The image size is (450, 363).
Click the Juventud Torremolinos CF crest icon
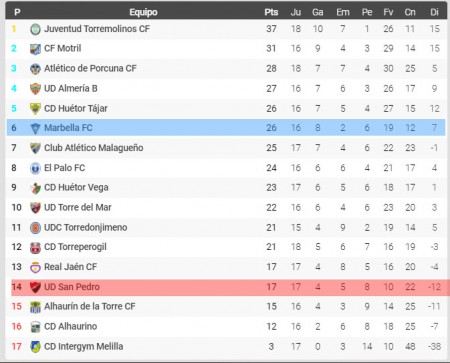(x=35, y=29)
